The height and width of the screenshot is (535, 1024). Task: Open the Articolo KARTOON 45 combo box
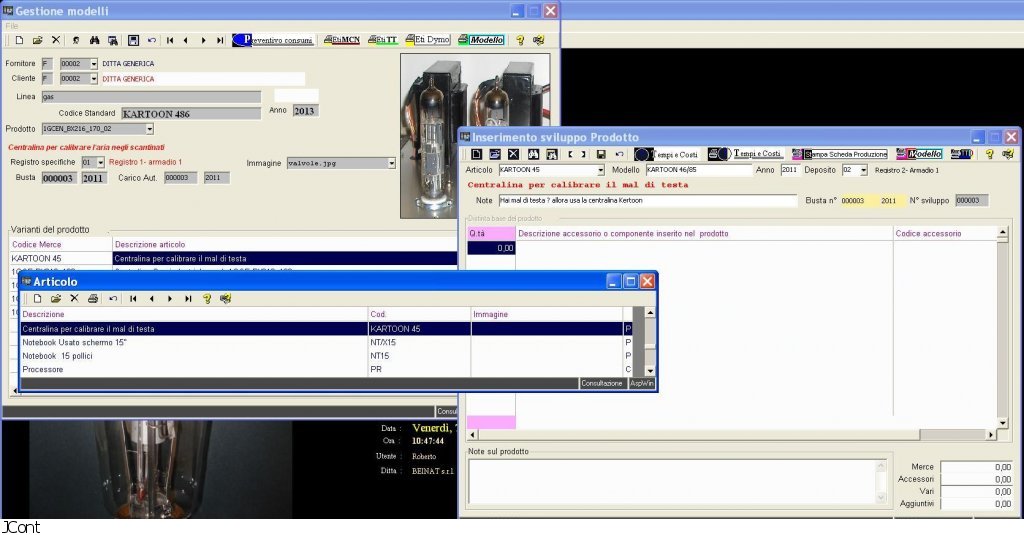(600, 170)
